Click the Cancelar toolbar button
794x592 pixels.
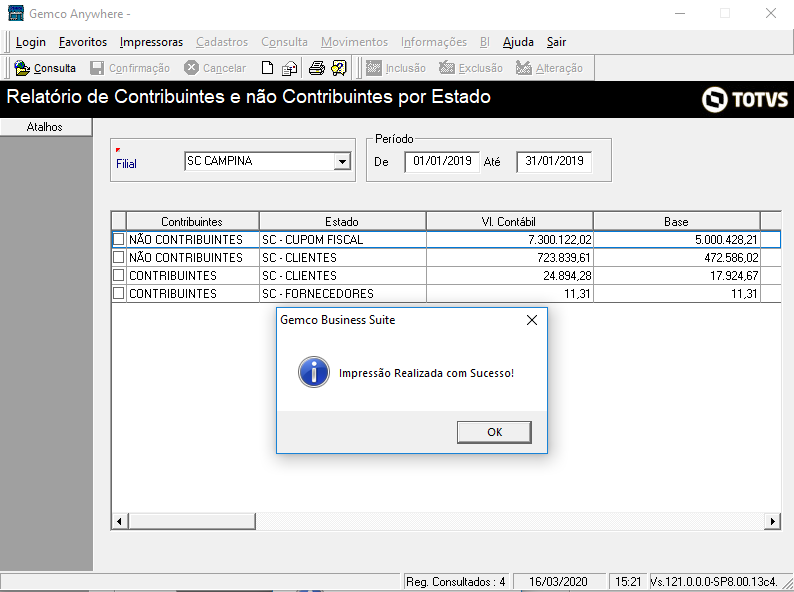[215, 68]
